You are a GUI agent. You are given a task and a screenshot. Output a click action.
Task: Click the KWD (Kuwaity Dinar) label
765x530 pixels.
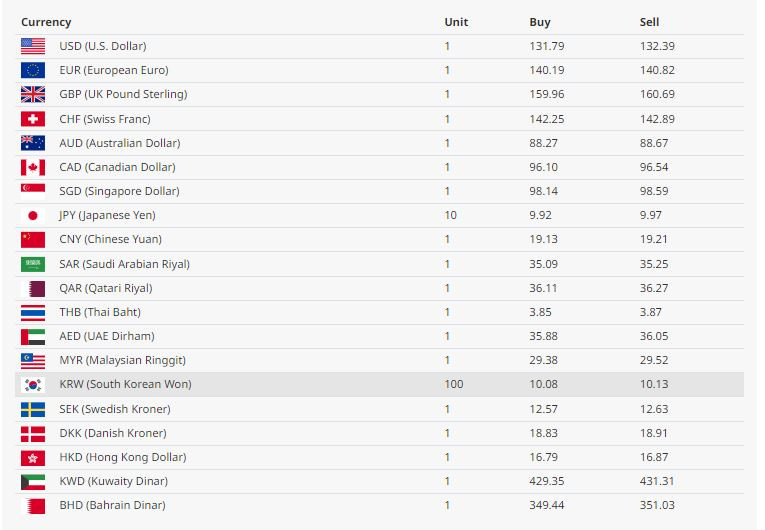tap(114, 481)
